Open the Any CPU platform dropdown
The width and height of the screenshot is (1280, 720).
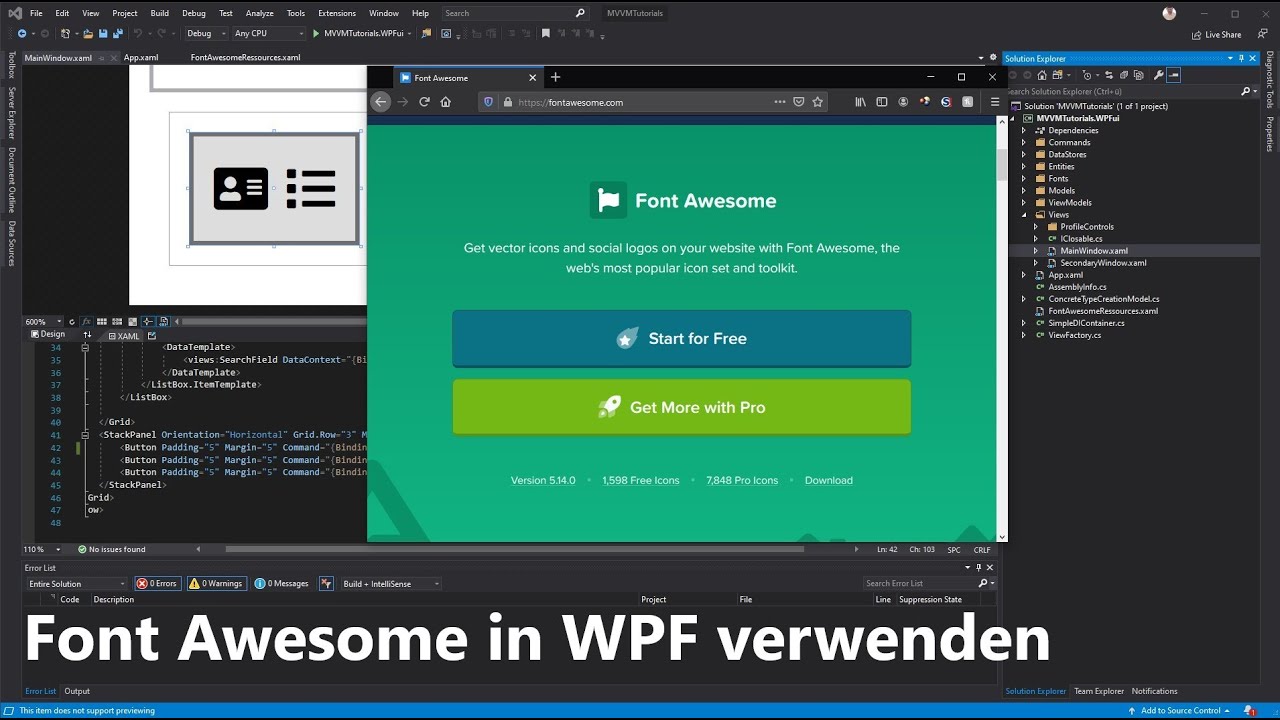click(x=269, y=33)
